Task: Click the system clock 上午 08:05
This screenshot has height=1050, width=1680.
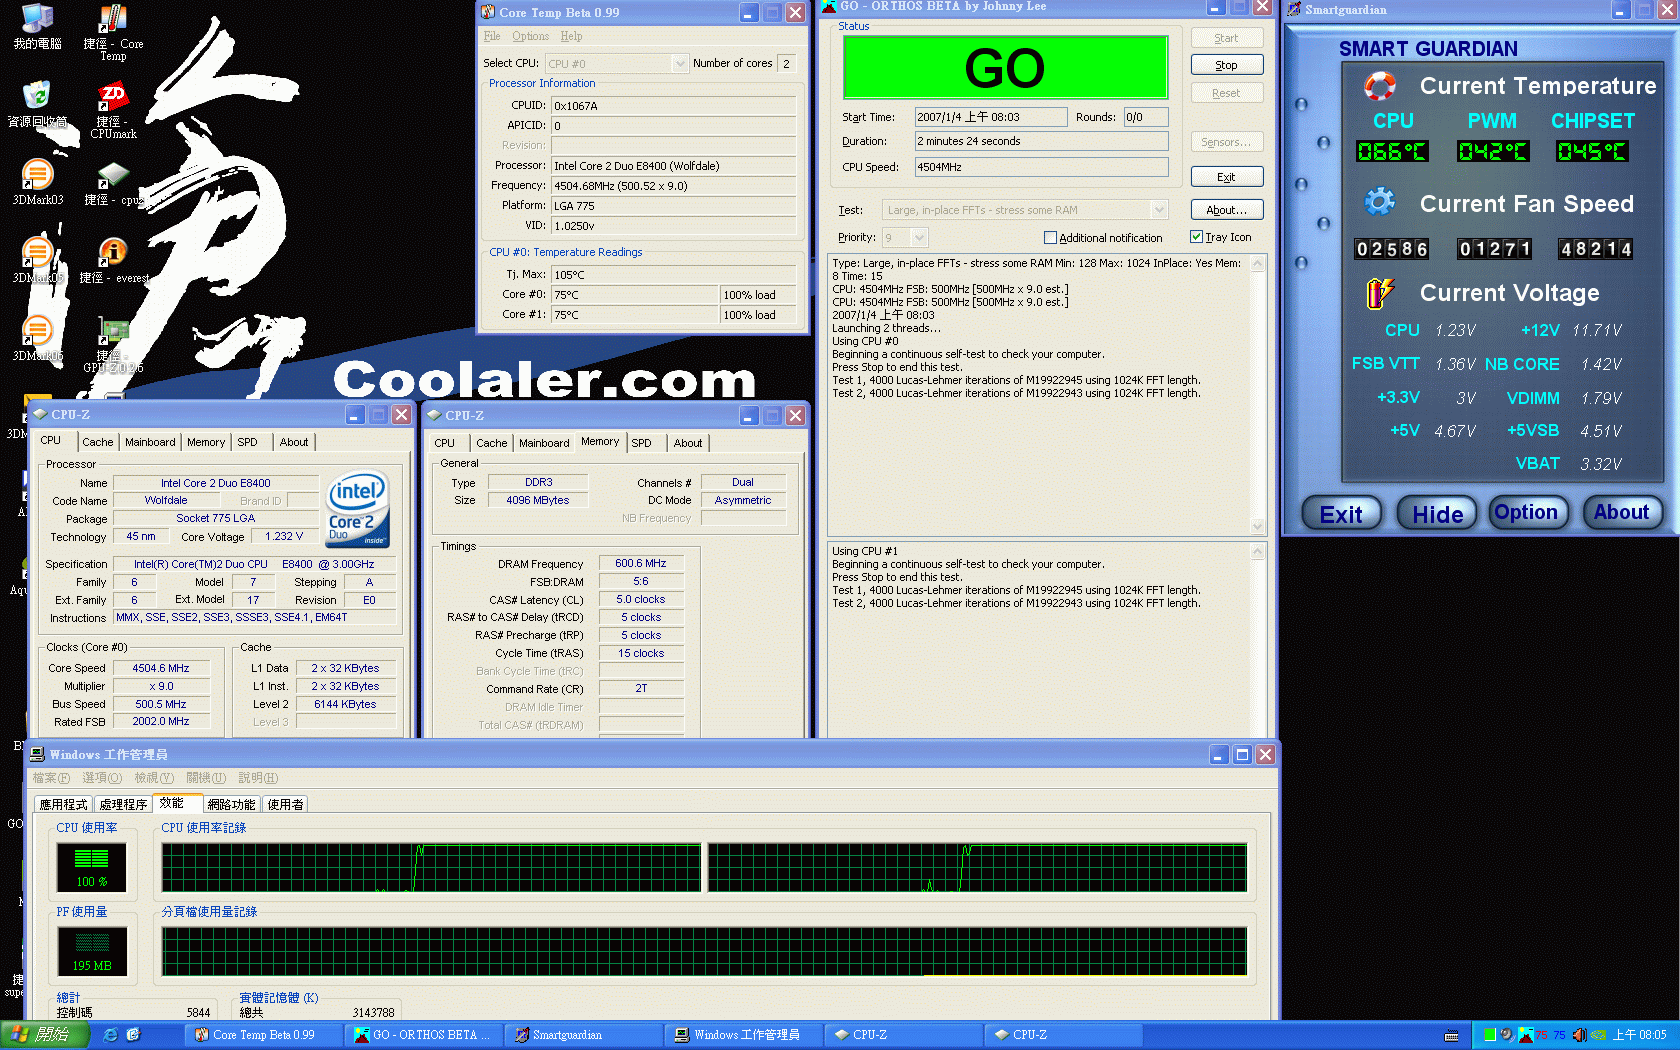Action: (x=1640, y=1035)
